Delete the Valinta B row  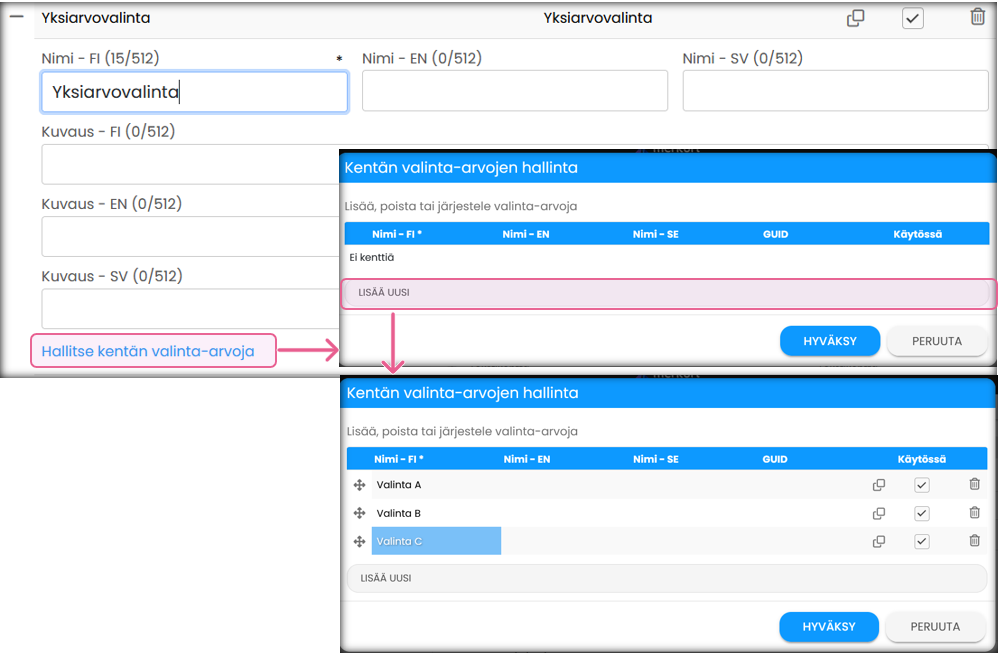[x=974, y=513]
